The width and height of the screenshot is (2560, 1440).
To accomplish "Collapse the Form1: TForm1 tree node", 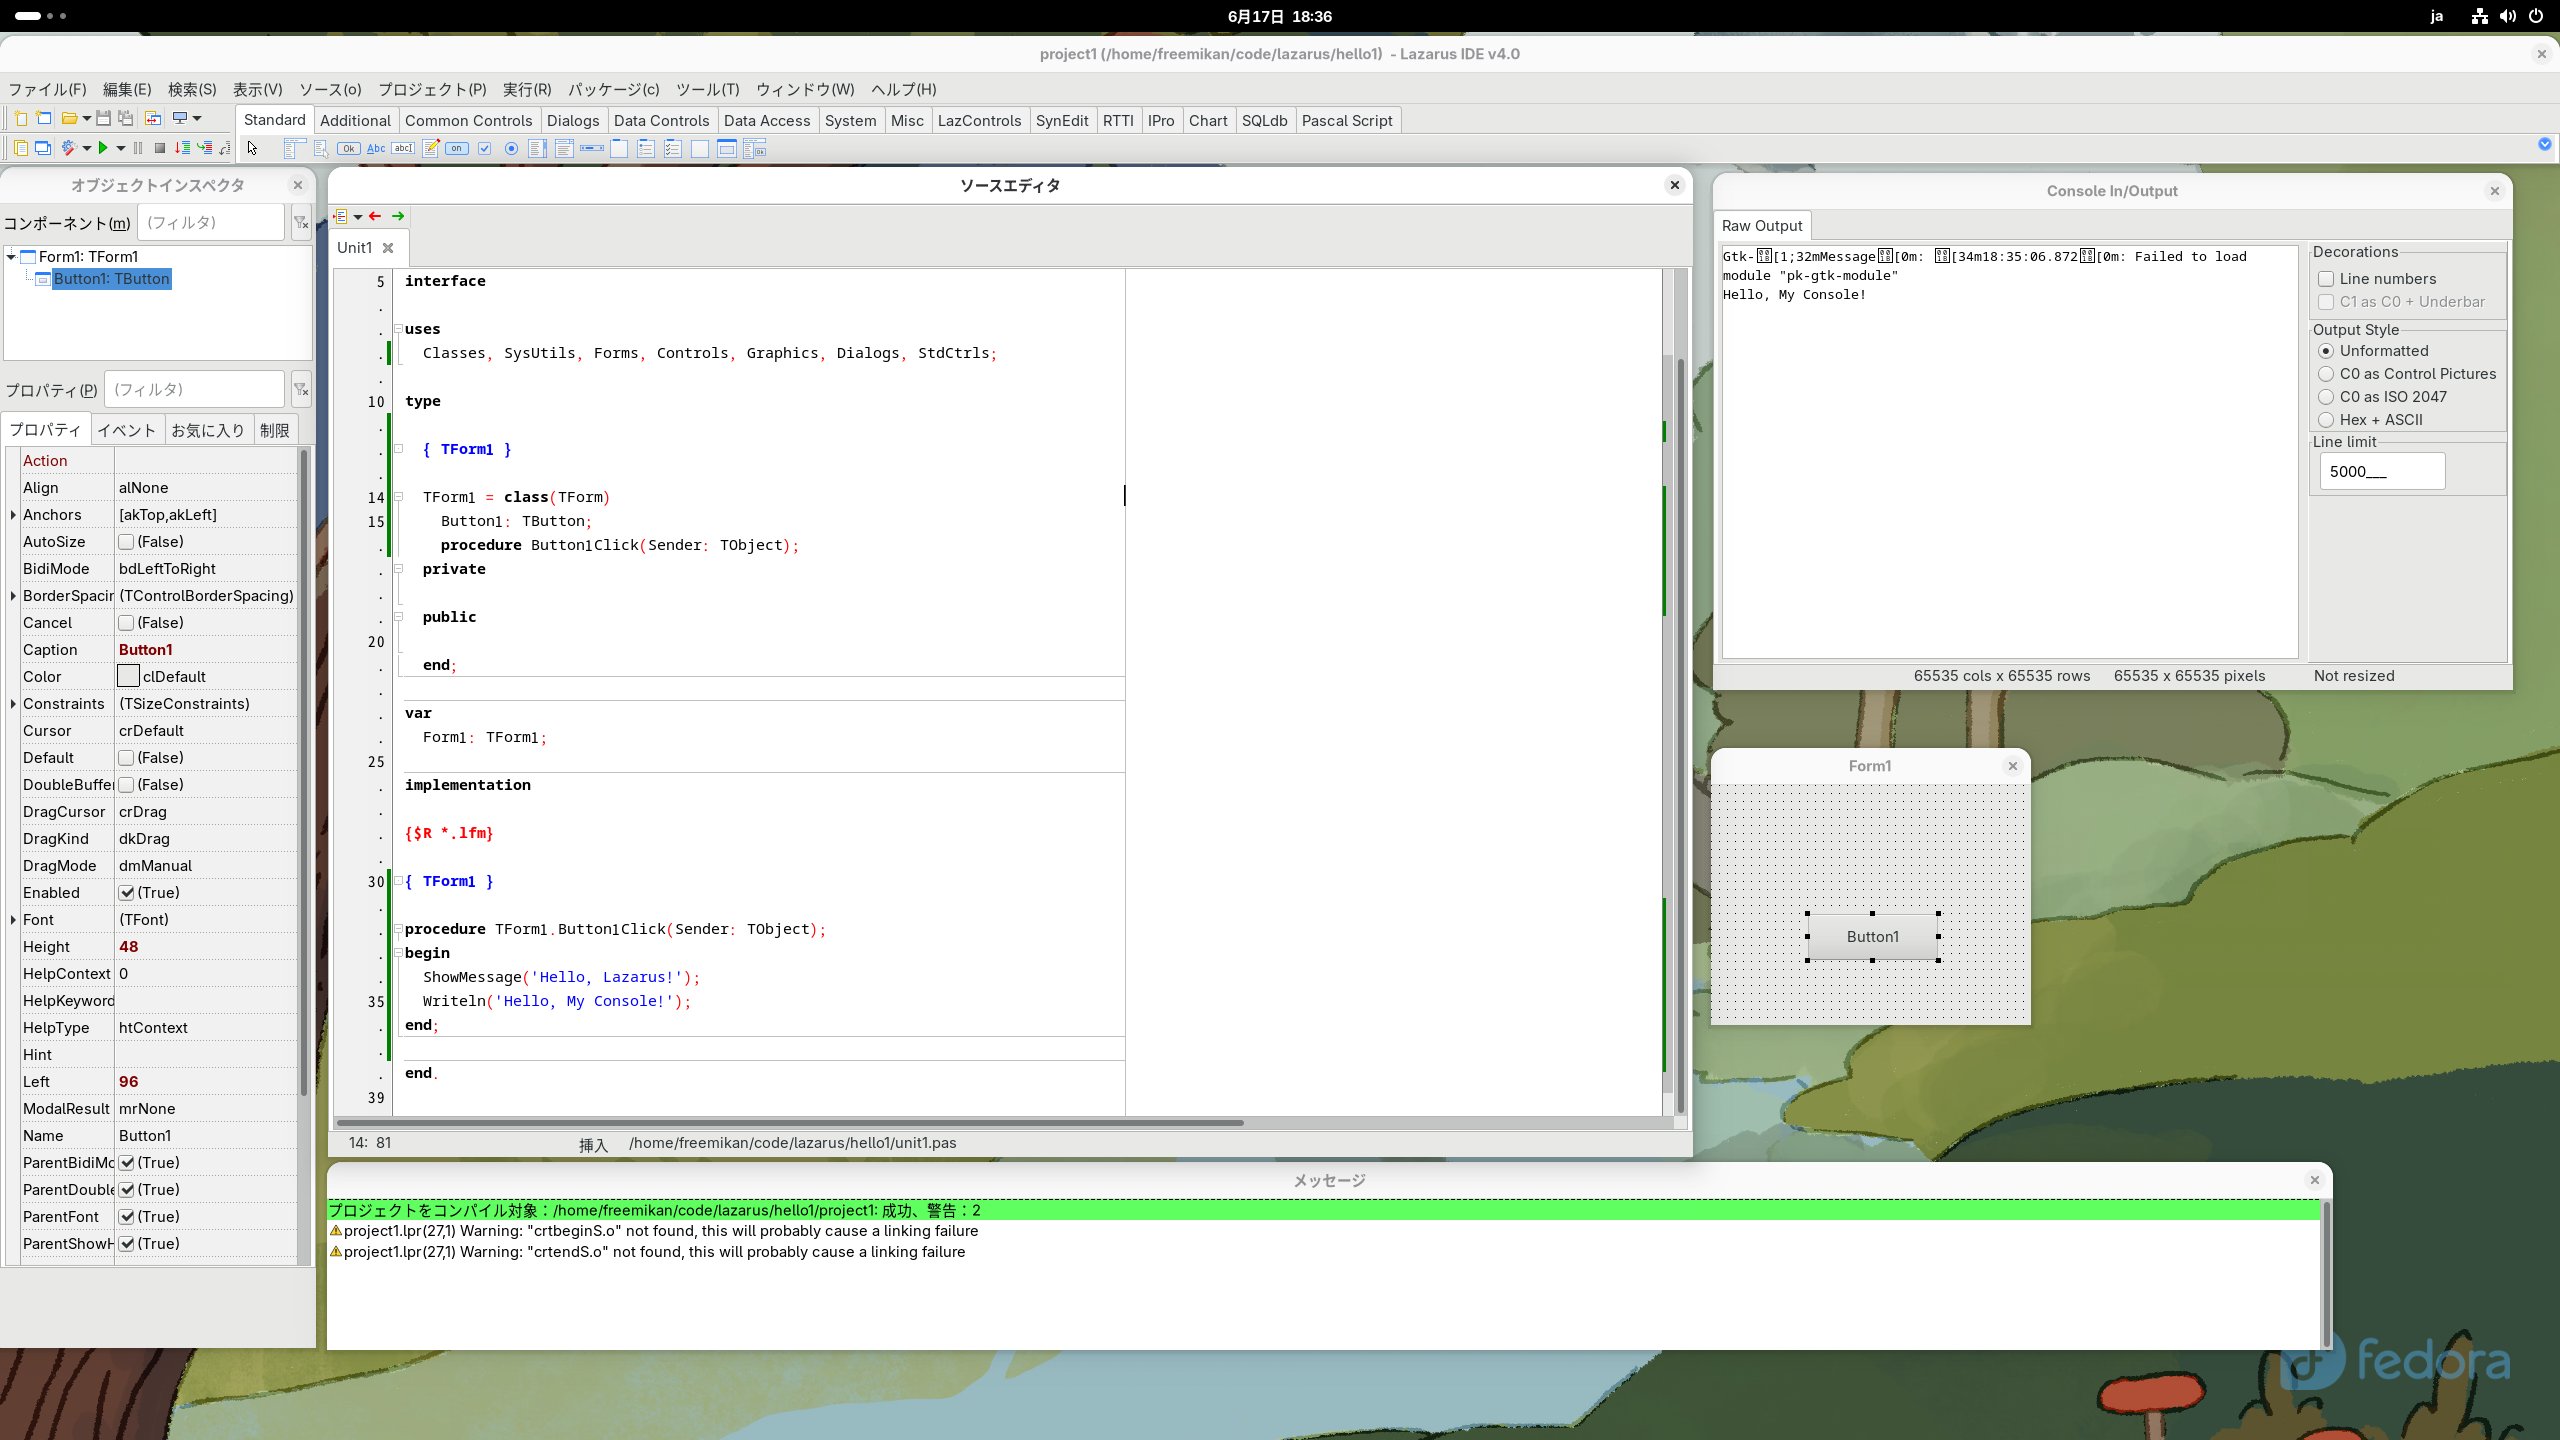I will click(11, 257).
